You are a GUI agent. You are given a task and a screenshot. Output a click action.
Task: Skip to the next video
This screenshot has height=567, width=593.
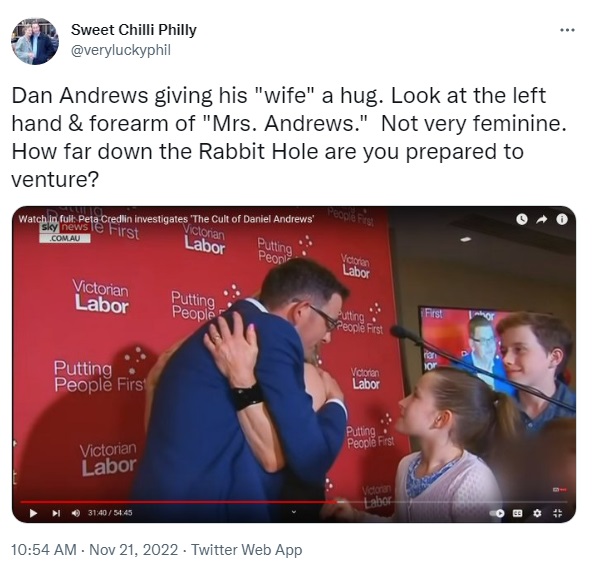pyautogui.click(x=56, y=513)
